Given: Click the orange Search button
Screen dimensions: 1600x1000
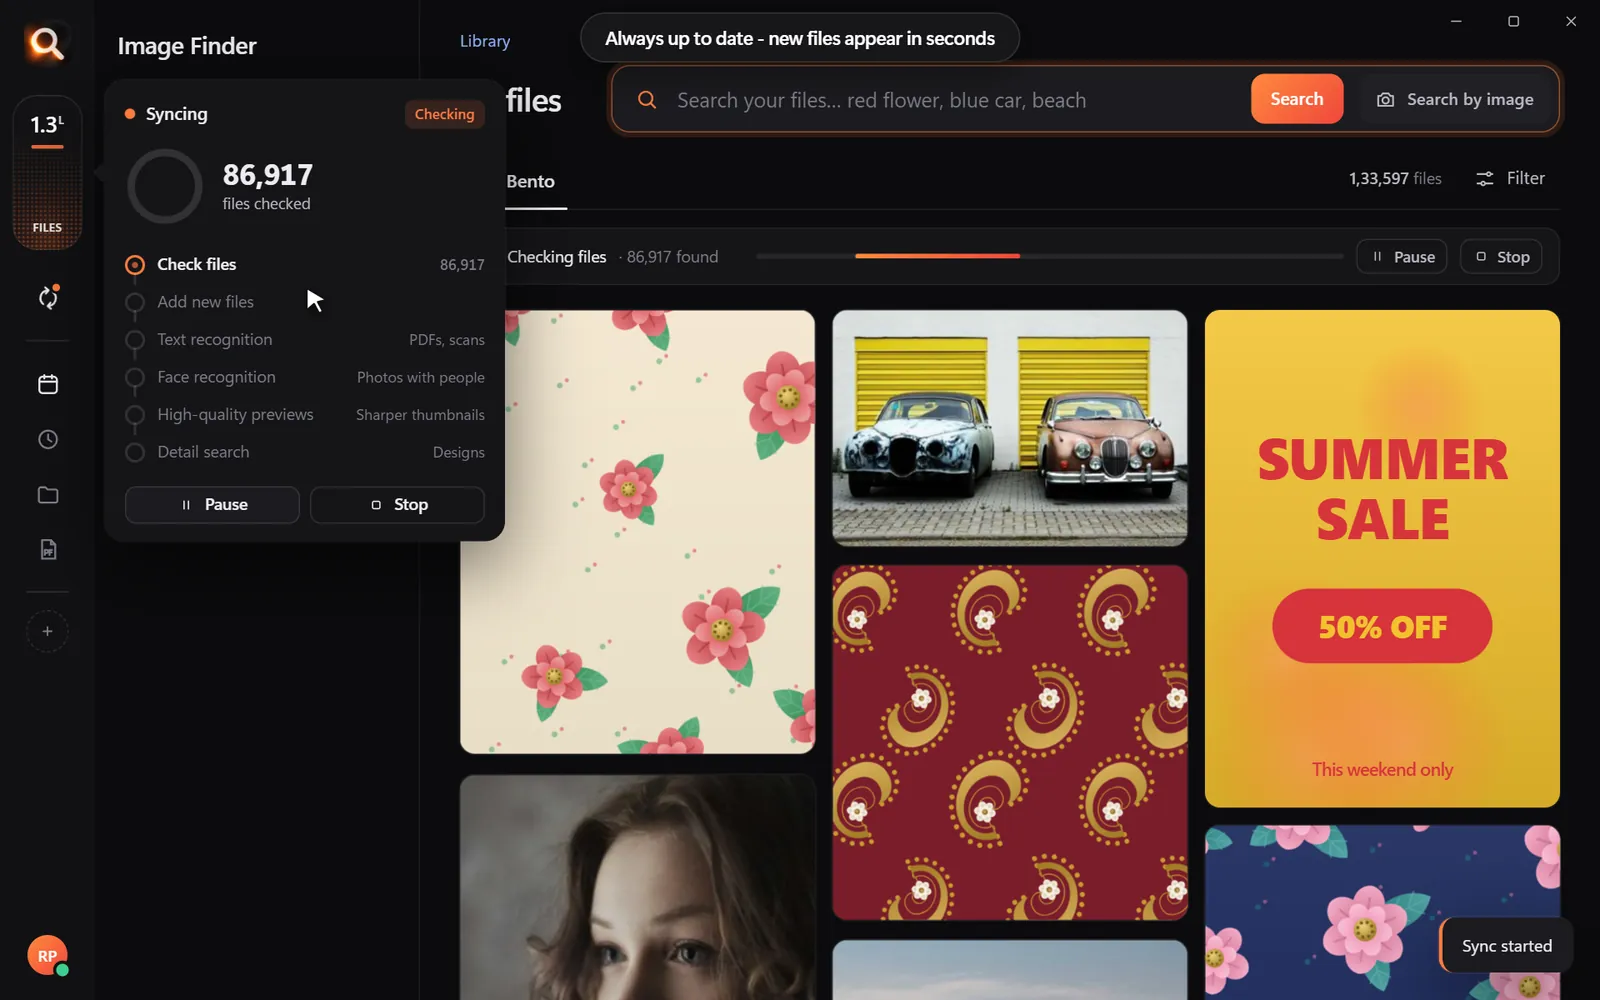Looking at the screenshot, I should [1297, 99].
